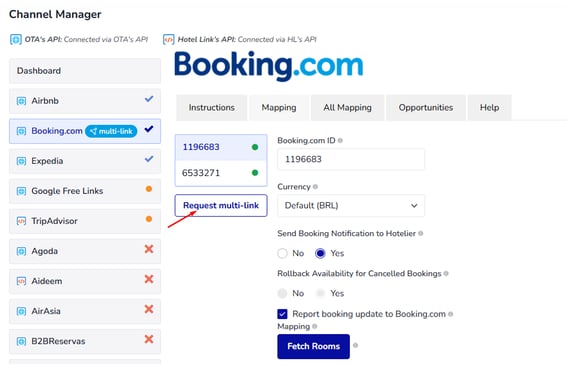Viewport: 567px width, 366px height.
Task: Click the Request multi-link button
Action: tap(221, 205)
